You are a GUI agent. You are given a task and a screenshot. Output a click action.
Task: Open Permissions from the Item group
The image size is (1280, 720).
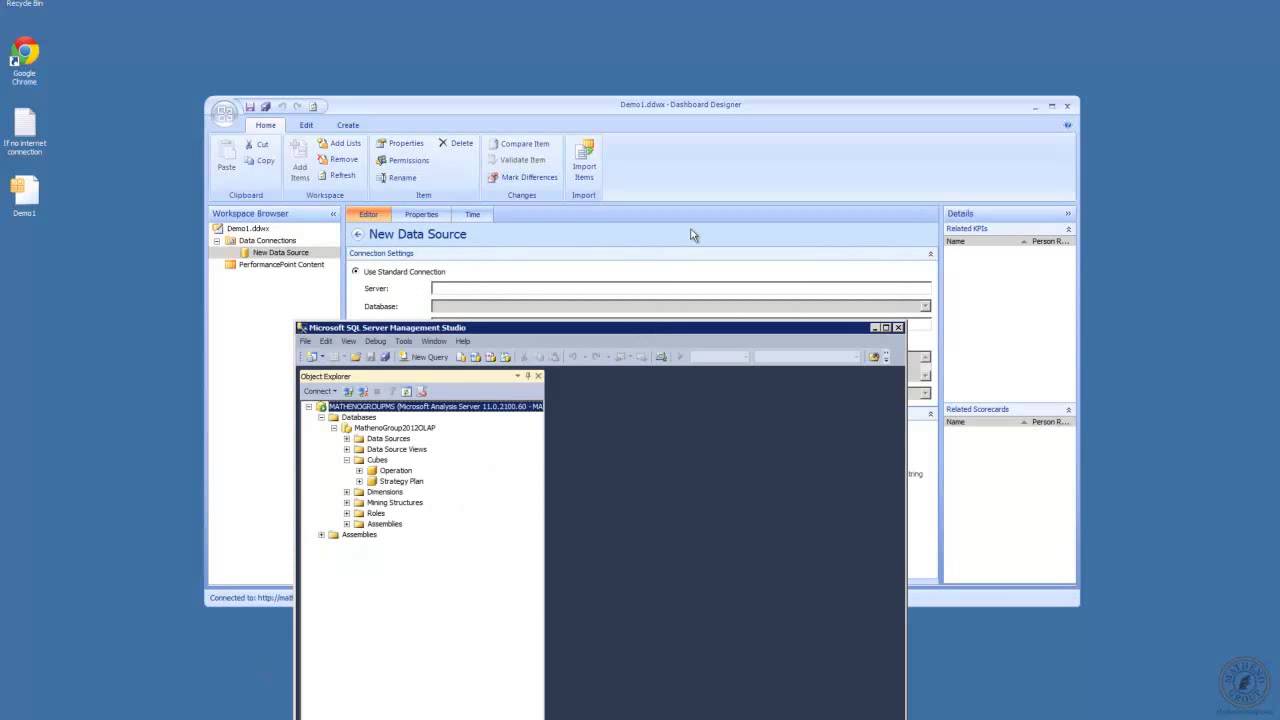tap(402, 160)
